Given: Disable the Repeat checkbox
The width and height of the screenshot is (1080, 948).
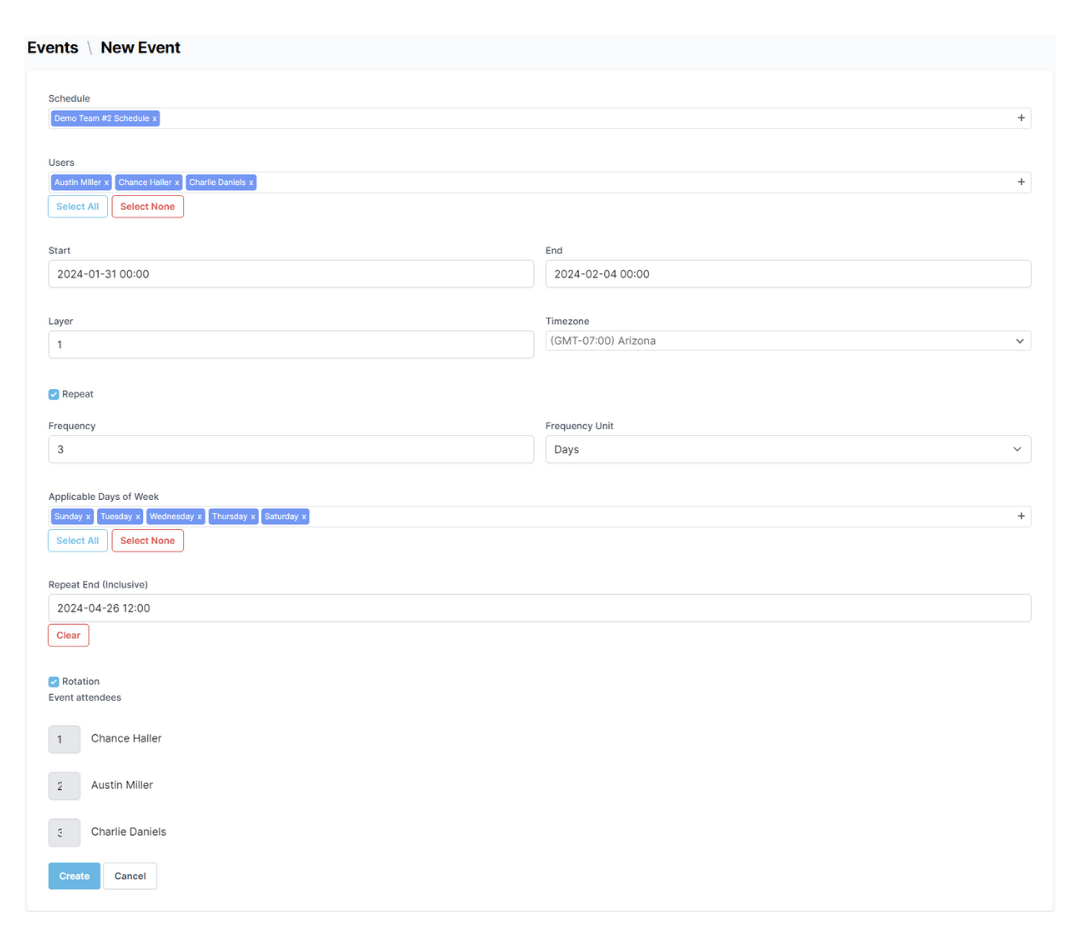Looking at the screenshot, I should tap(53, 394).
